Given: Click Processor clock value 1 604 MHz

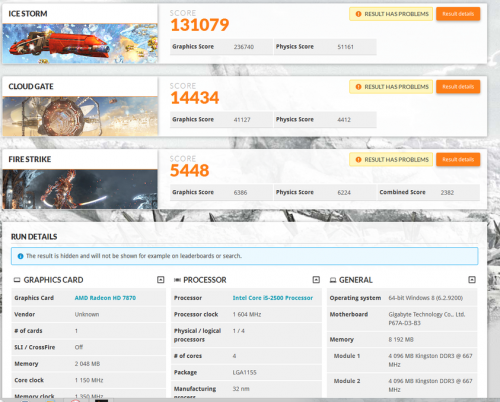Looking at the screenshot, I should (247, 314).
